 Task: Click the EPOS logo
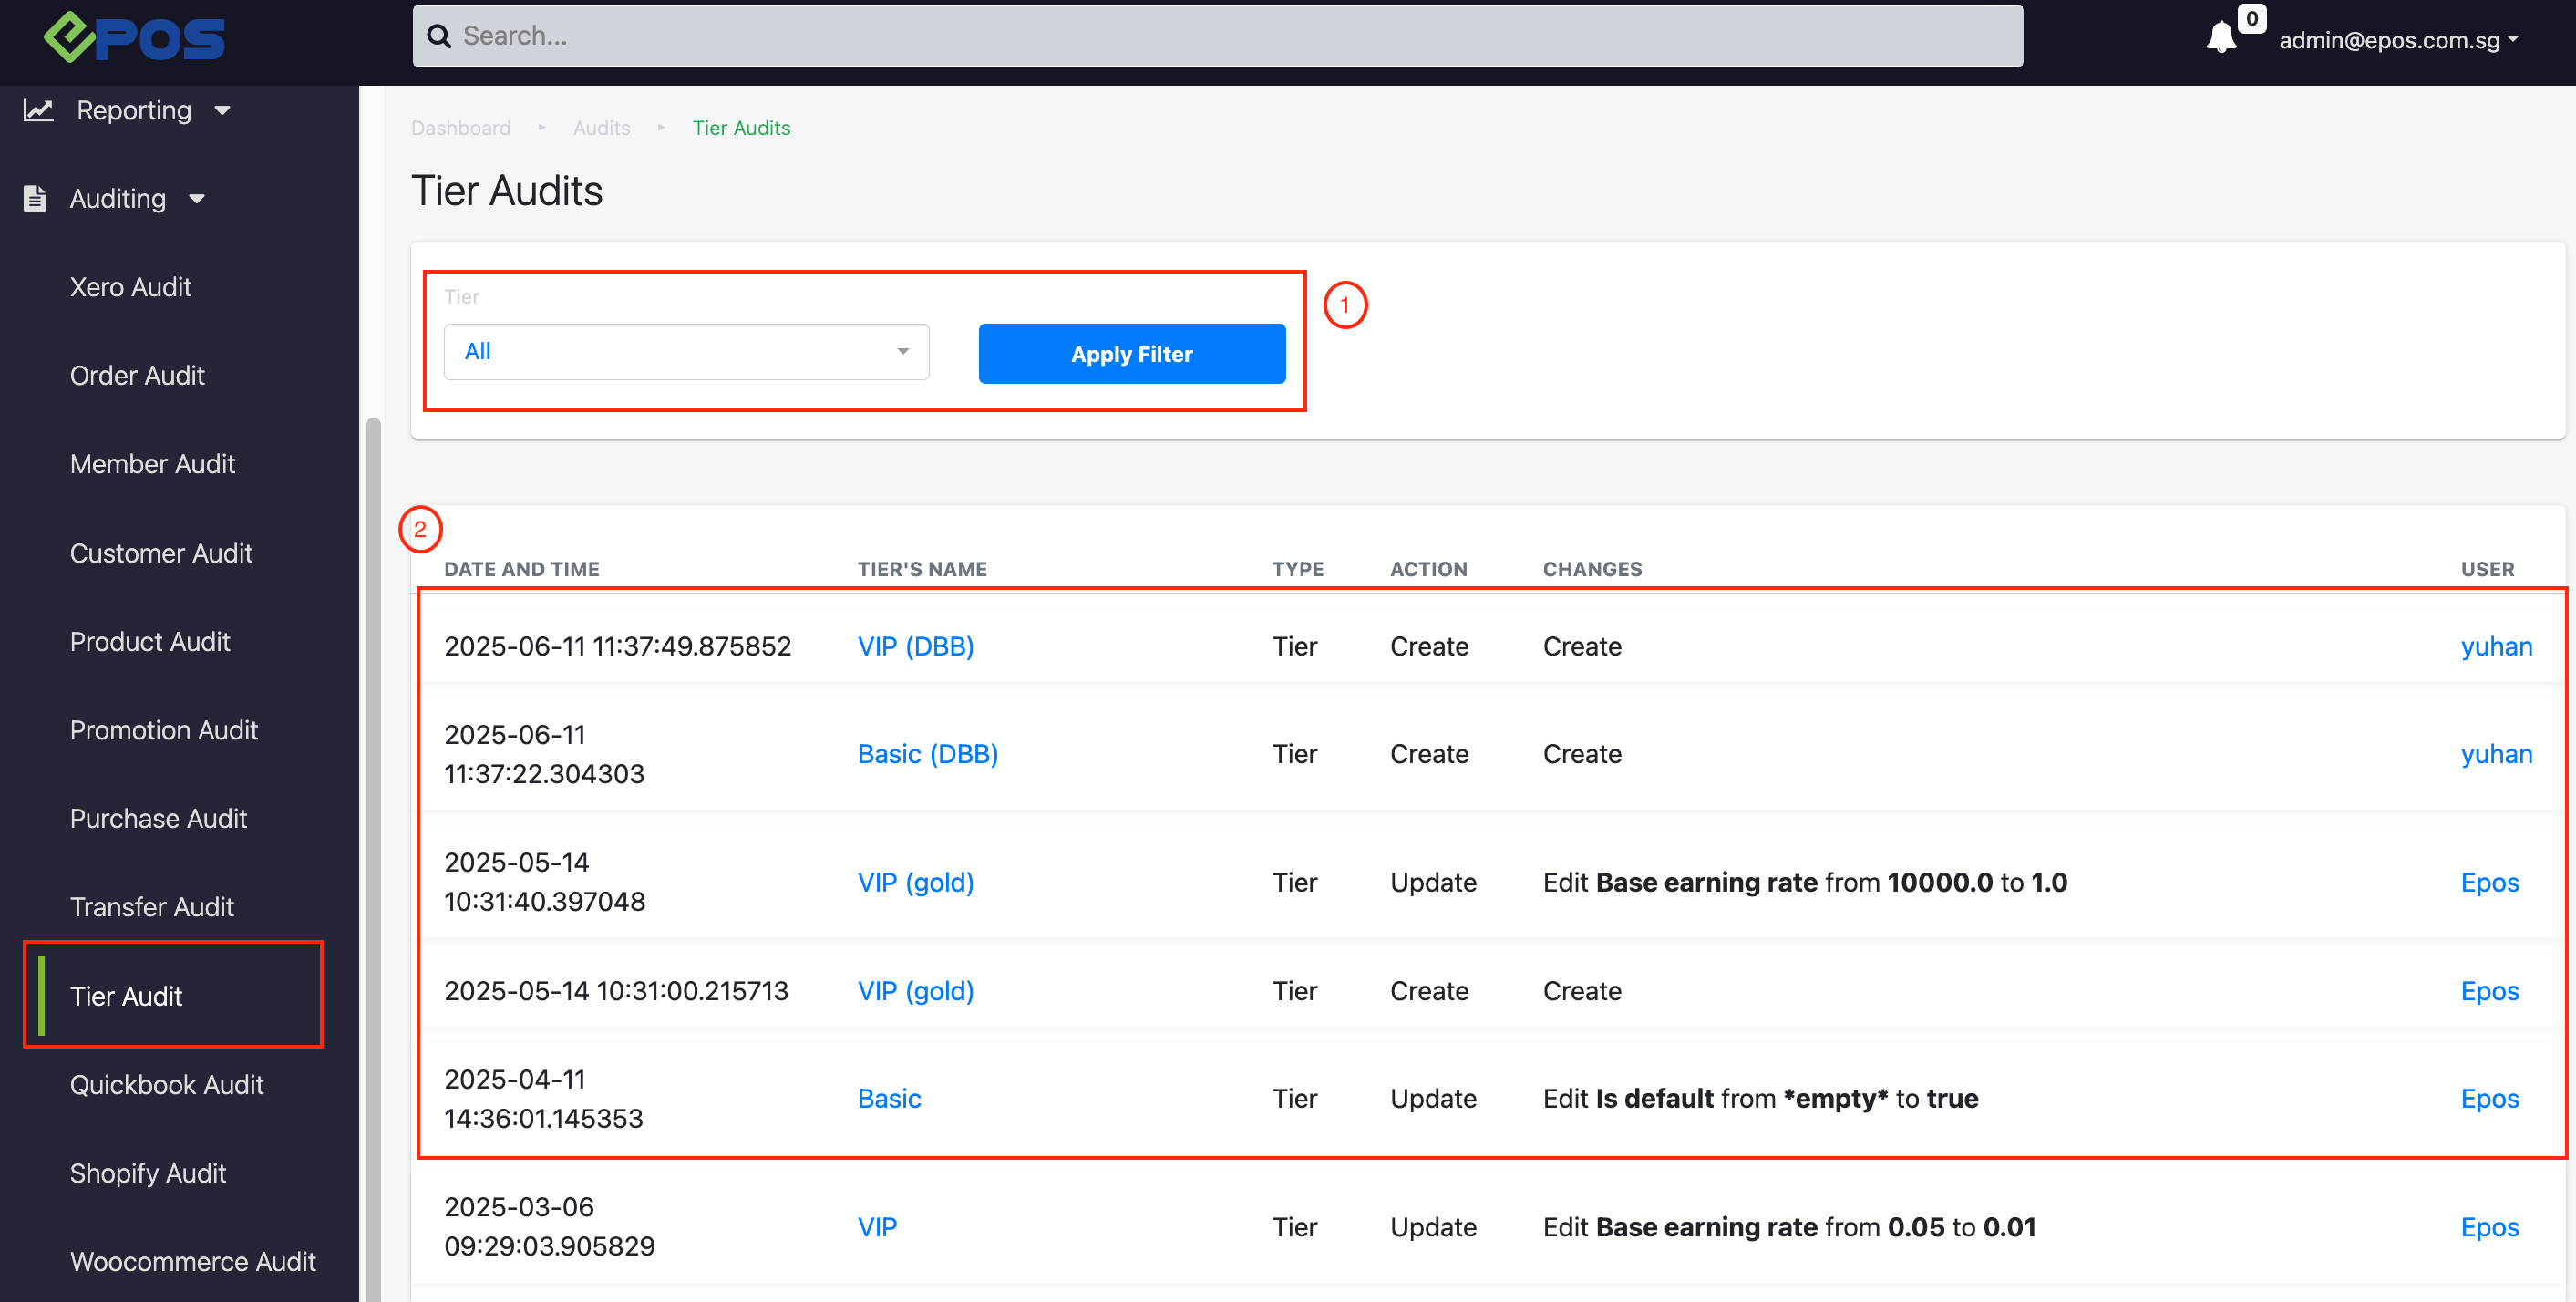point(135,38)
